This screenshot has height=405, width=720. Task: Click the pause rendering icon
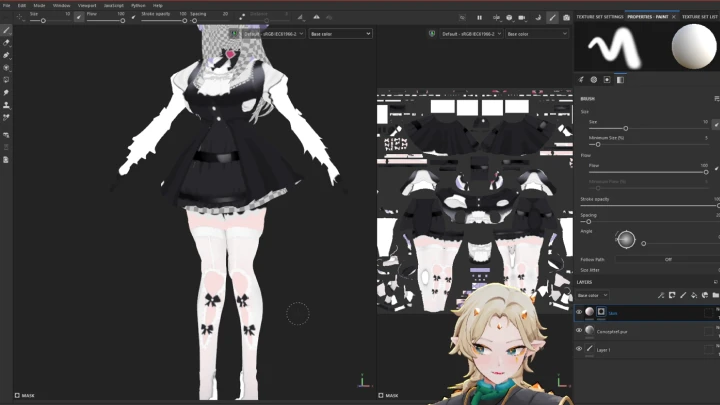(x=479, y=17)
